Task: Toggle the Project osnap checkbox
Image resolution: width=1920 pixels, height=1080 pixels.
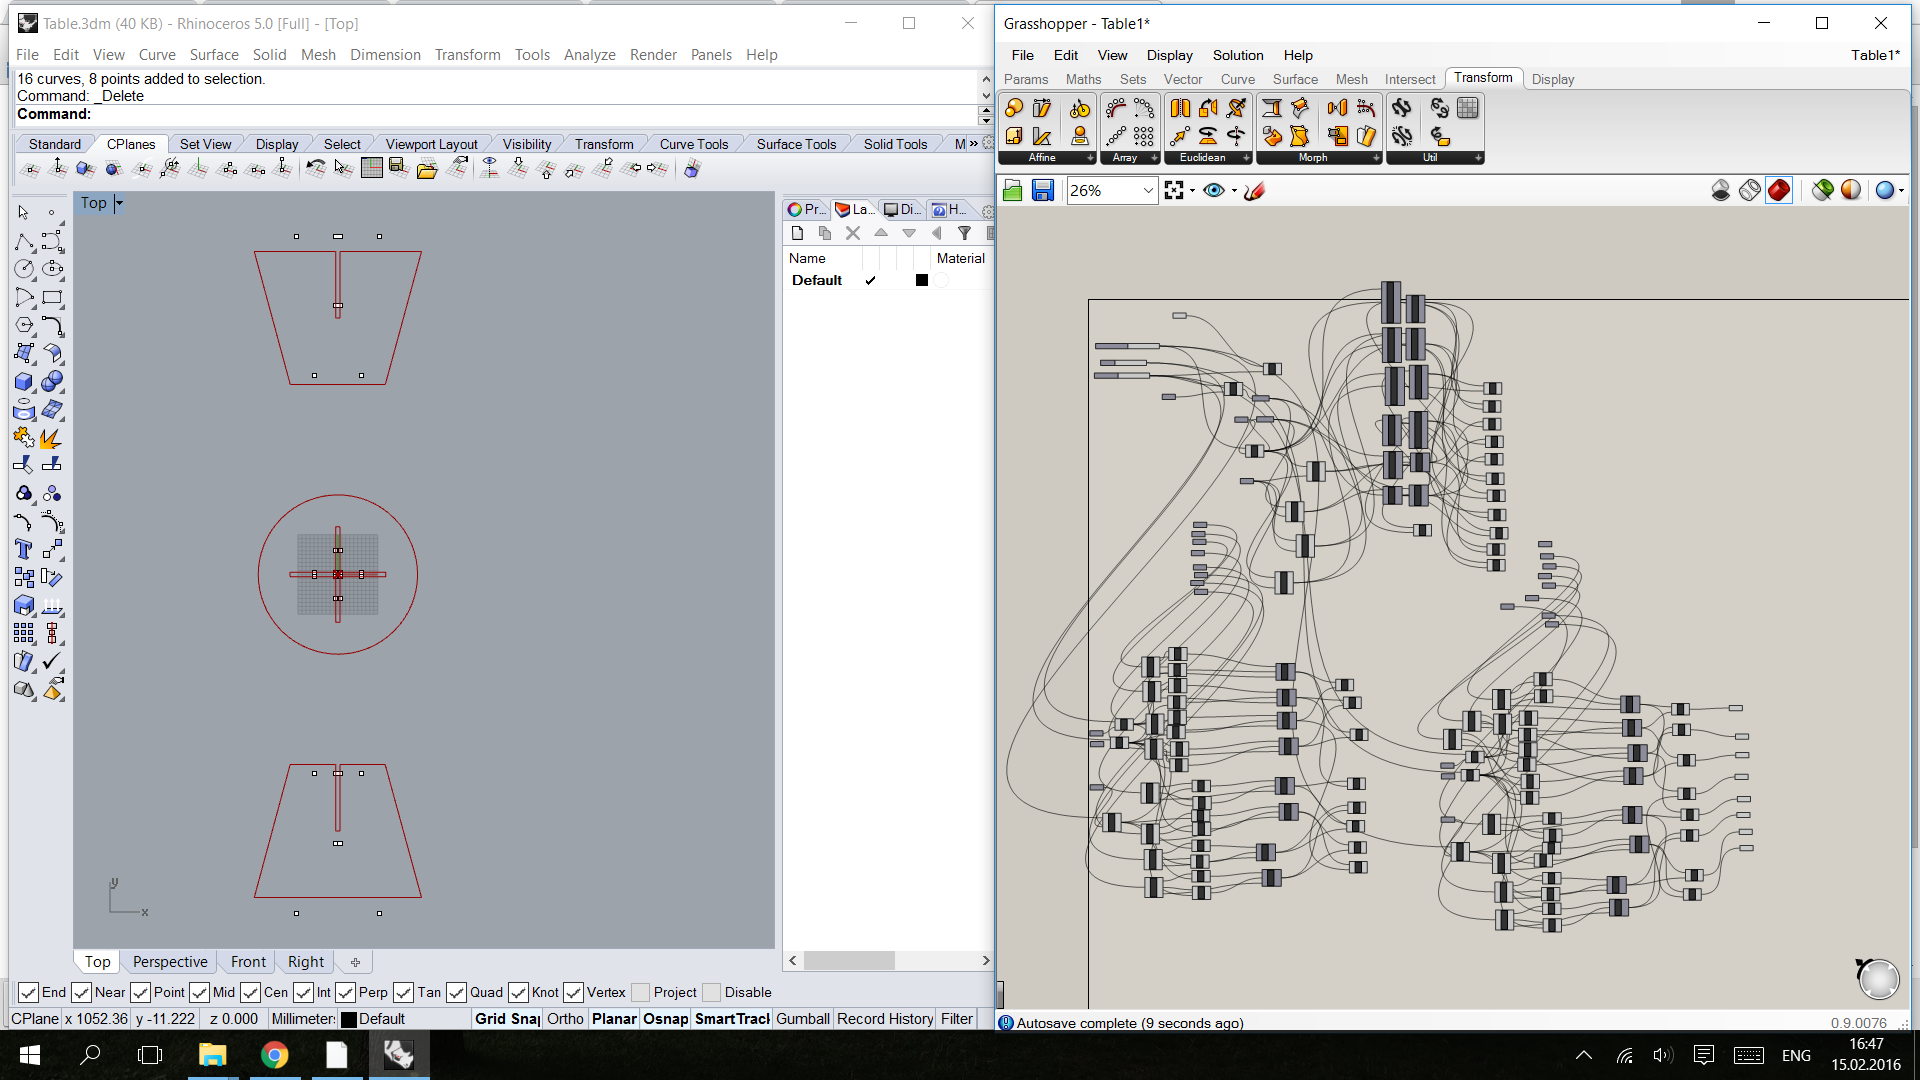Action: tap(641, 992)
